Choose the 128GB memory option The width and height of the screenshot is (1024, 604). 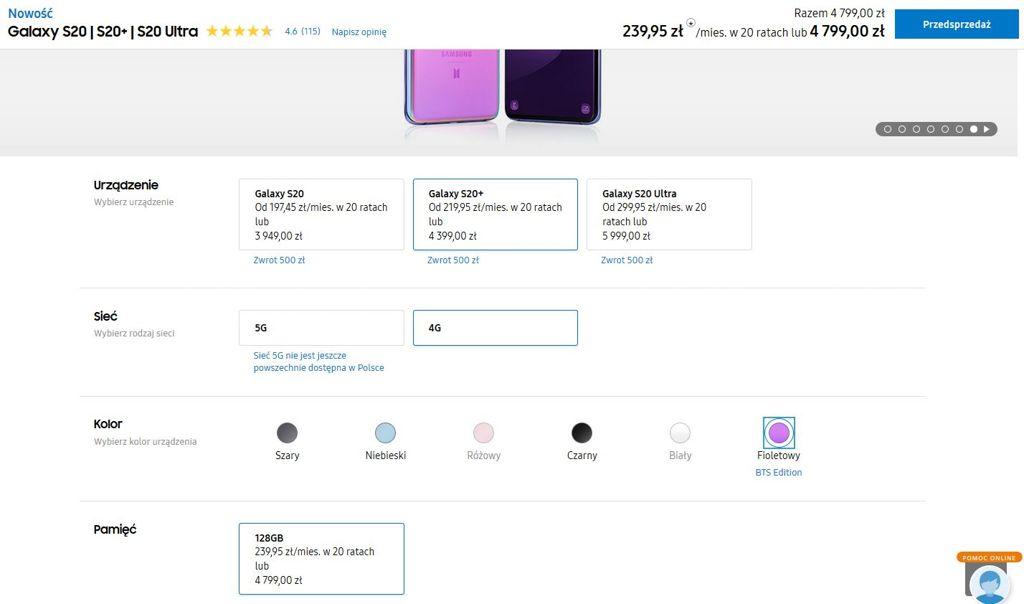coord(321,558)
